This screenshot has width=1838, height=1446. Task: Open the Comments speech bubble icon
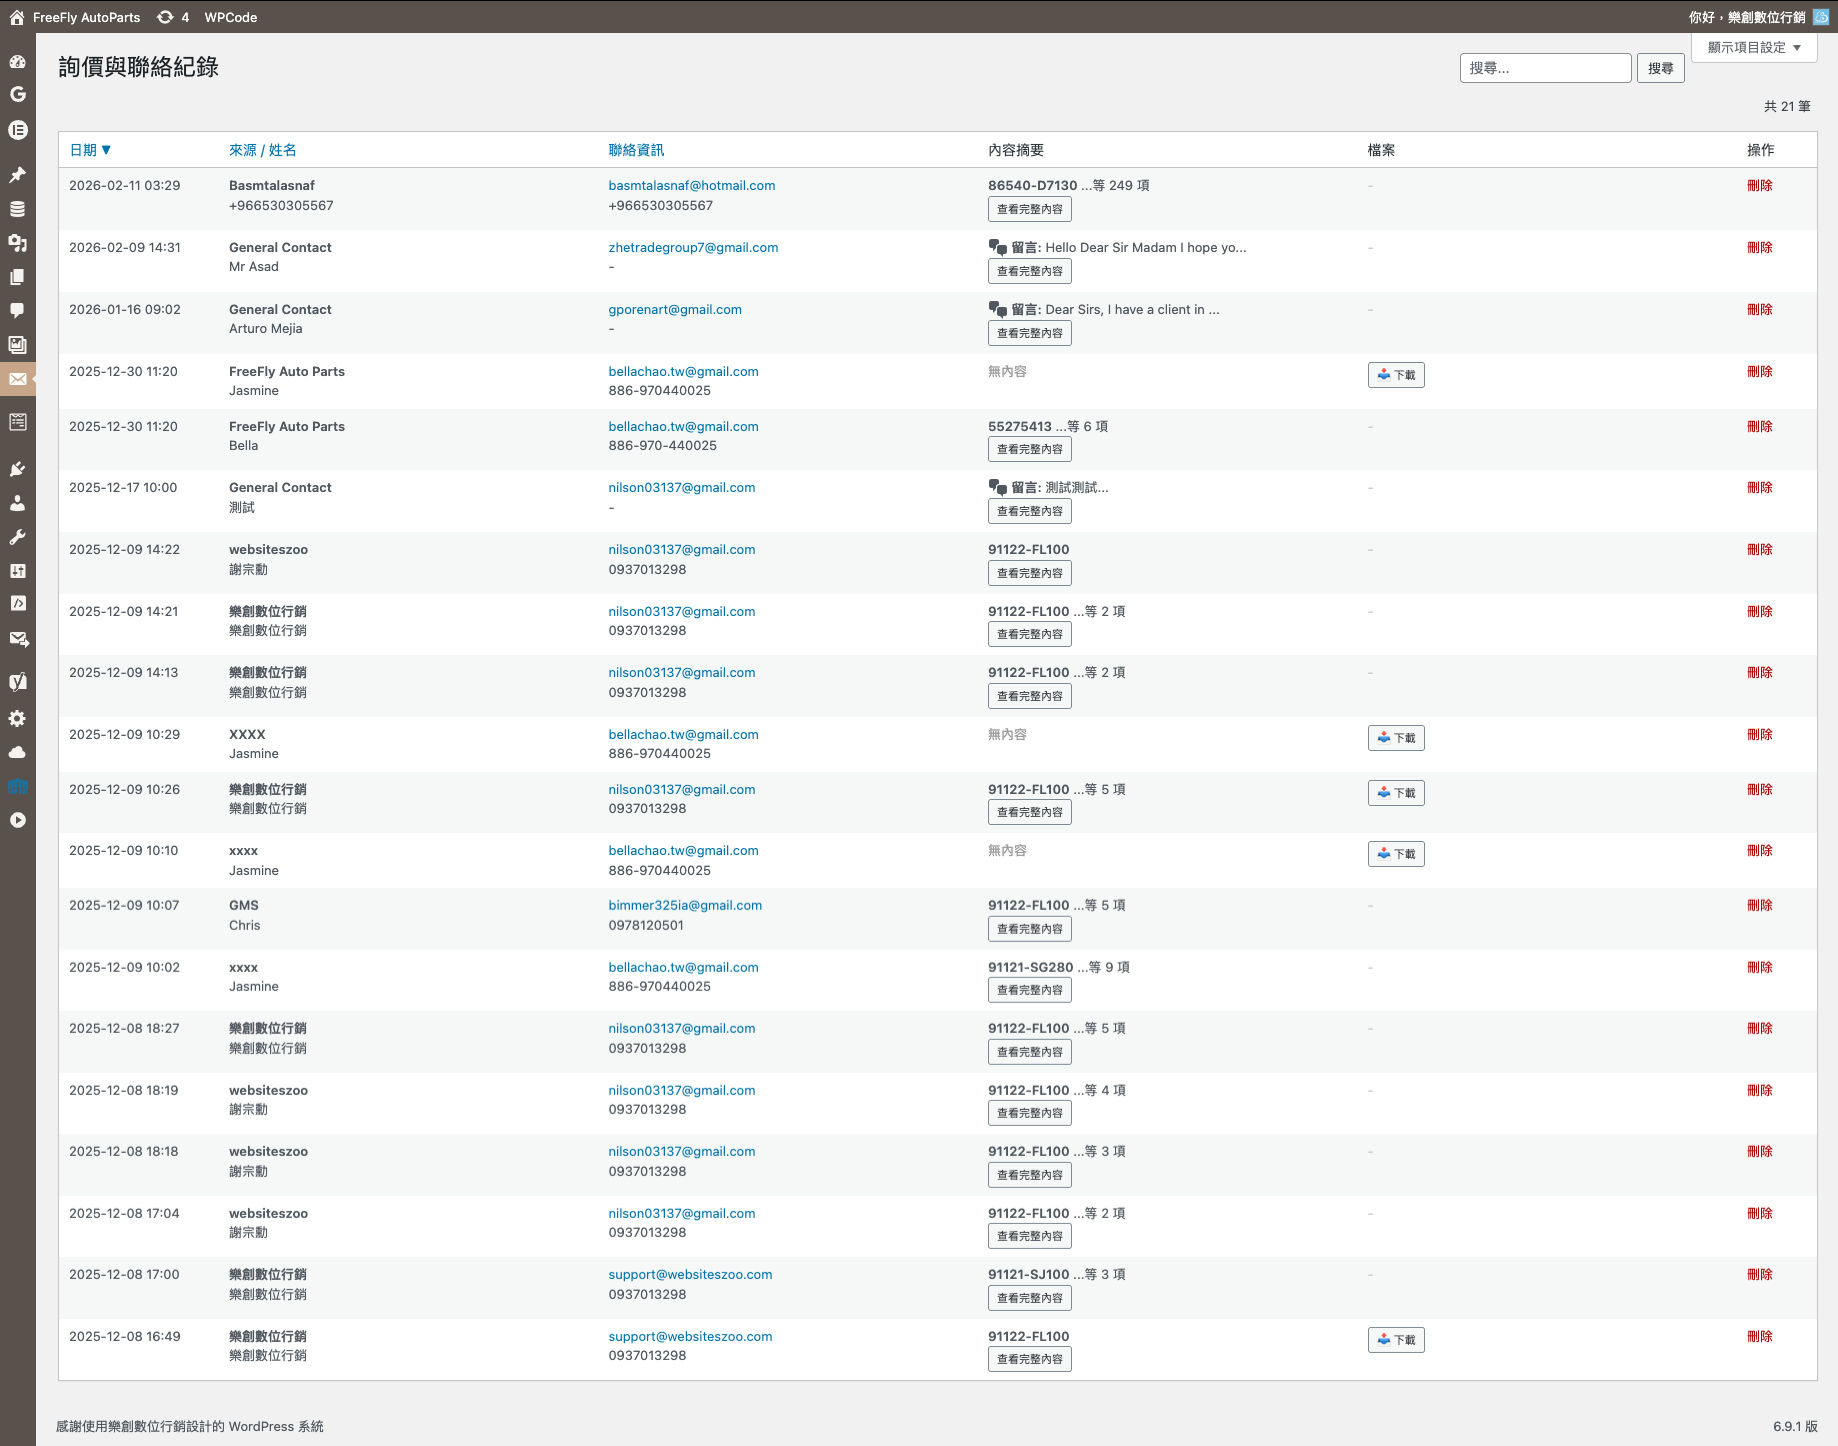pos(17,311)
